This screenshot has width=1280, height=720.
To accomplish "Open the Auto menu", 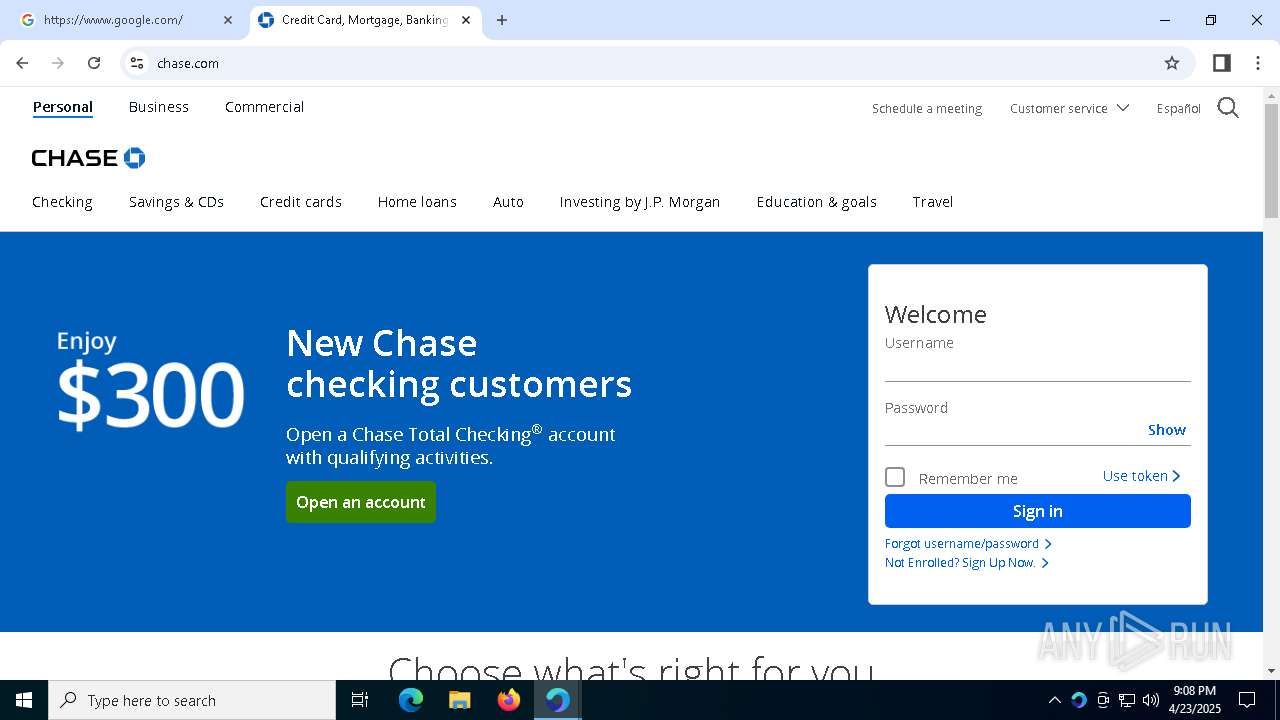I will click(x=508, y=202).
